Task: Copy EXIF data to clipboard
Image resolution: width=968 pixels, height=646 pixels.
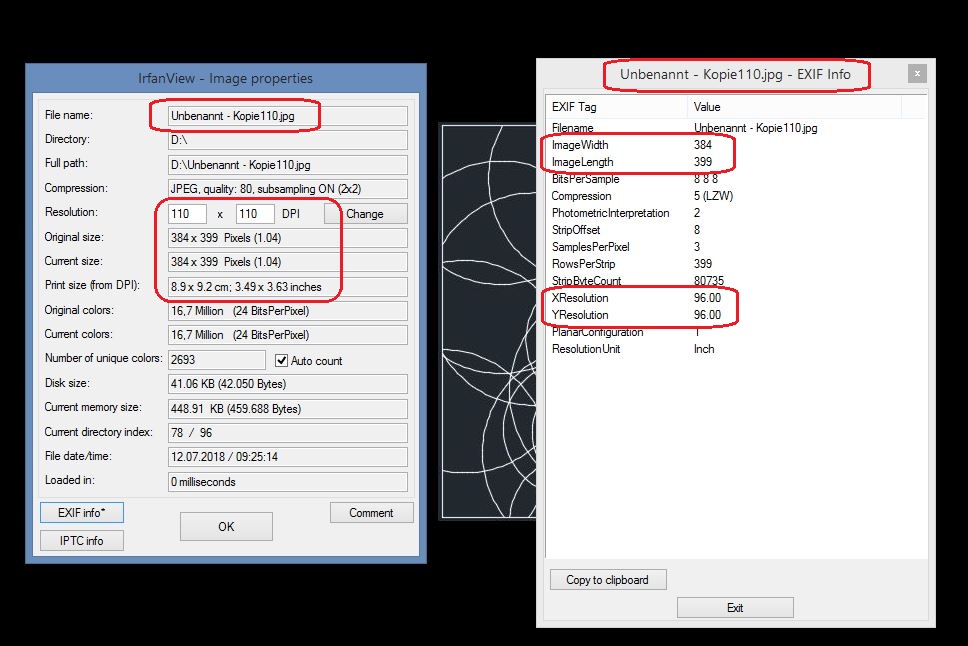Action: point(608,580)
